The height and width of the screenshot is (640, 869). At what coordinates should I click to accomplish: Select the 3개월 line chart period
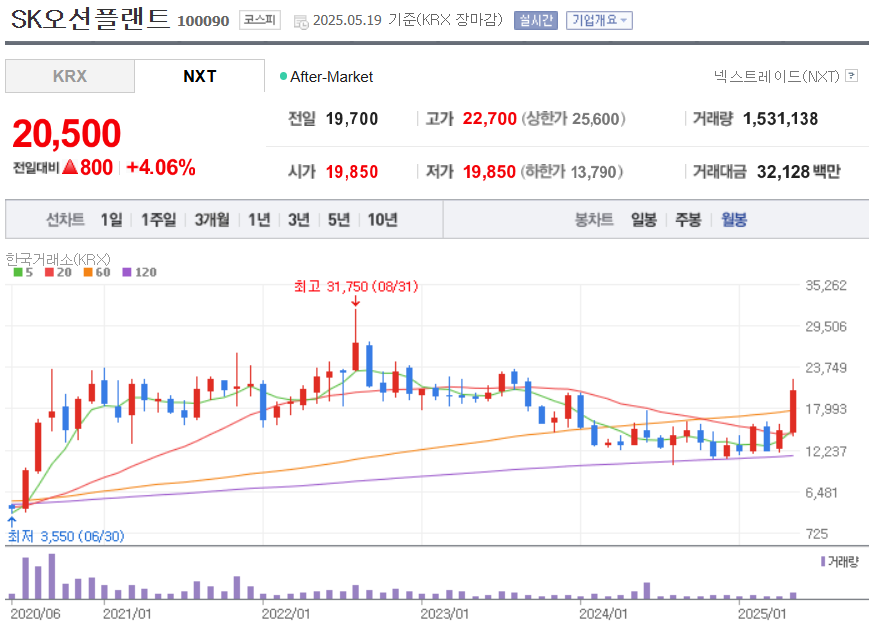pos(212,219)
